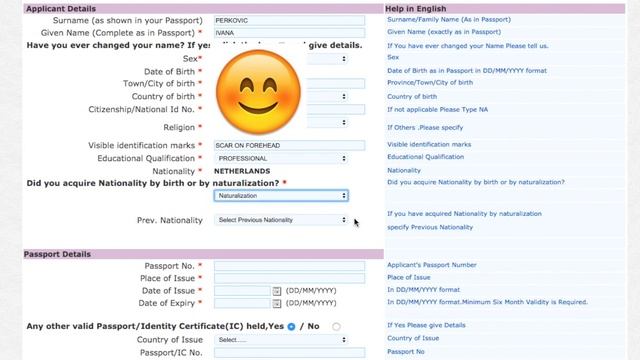Click the Town/City of birth field
Viewport: 640px width, 360px height.
click(x=336, y=84)
